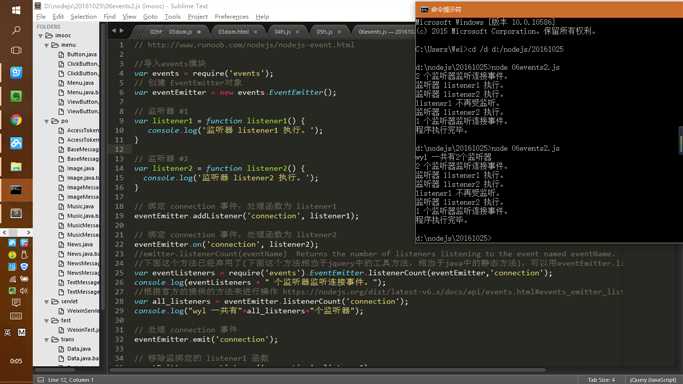683x384 pixels.
Task: Collapse the servlet folder in the sidebar
Action: 47,301
